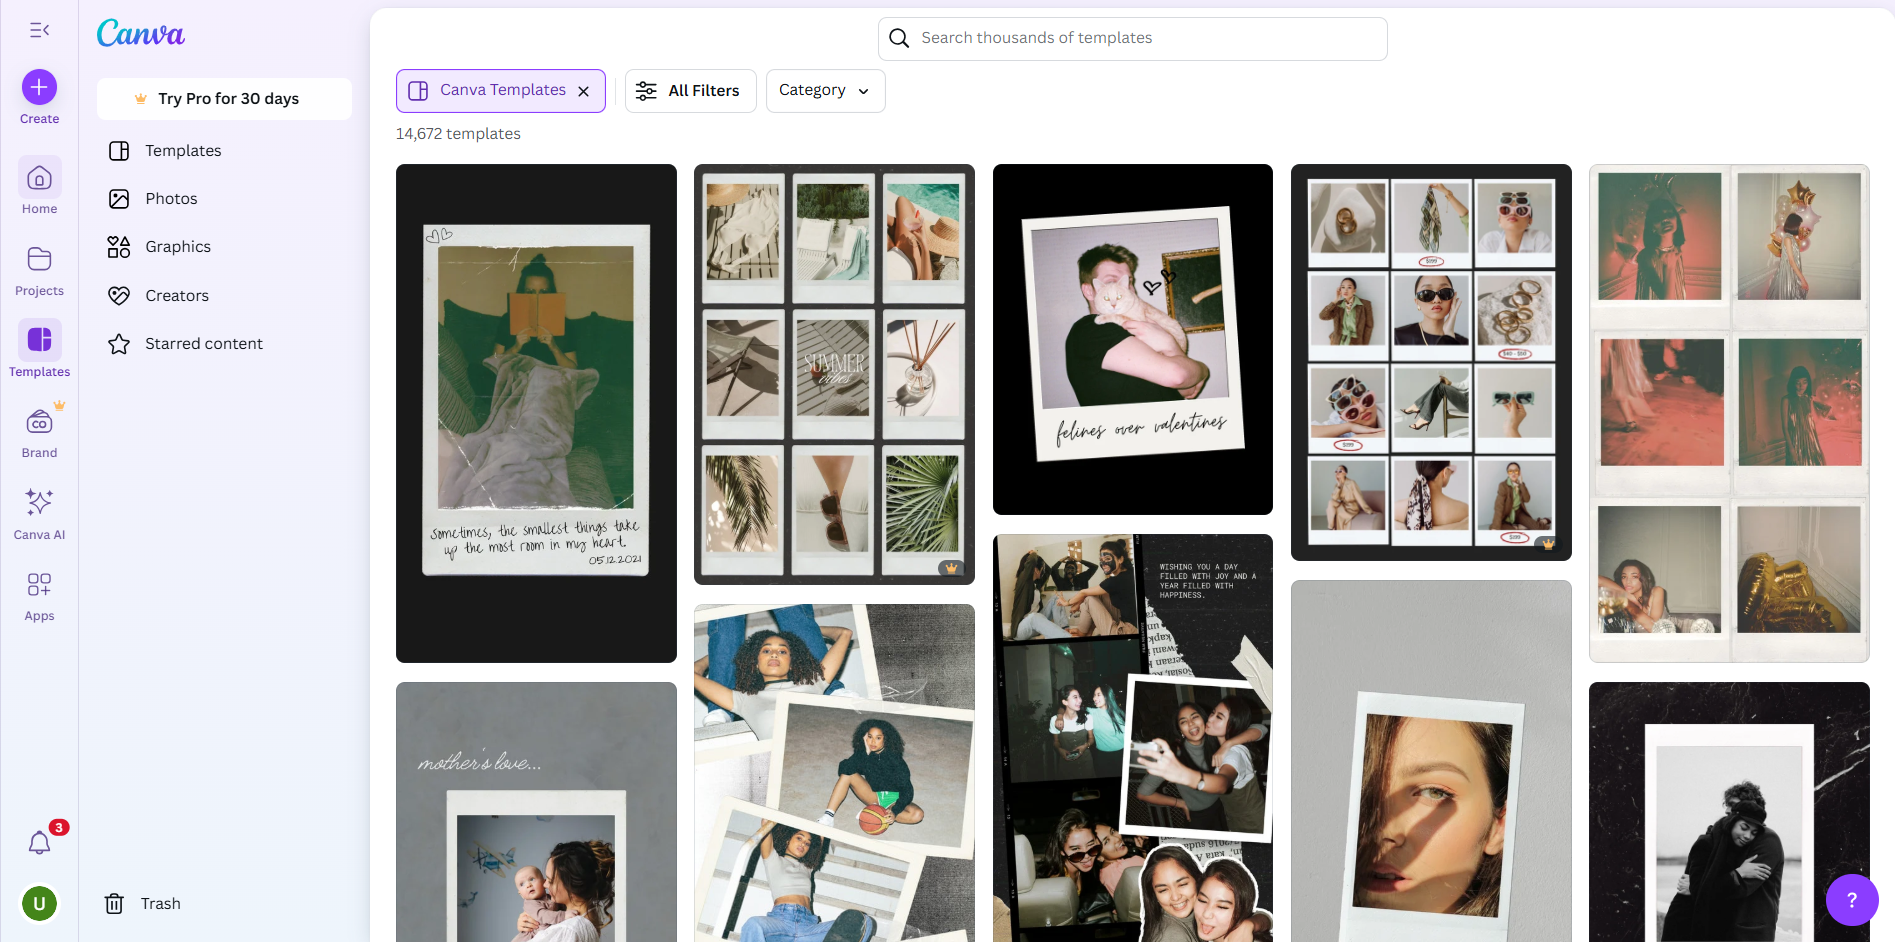This screenshot has height=942, width=1895.
Task: Click the 14,672 templates count text
Action: click(x=458, y=133)
